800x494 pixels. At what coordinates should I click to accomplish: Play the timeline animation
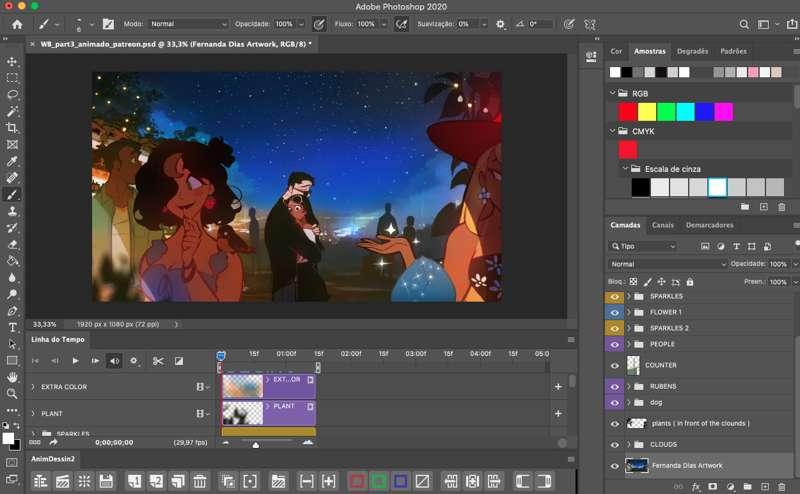point(75,361)
